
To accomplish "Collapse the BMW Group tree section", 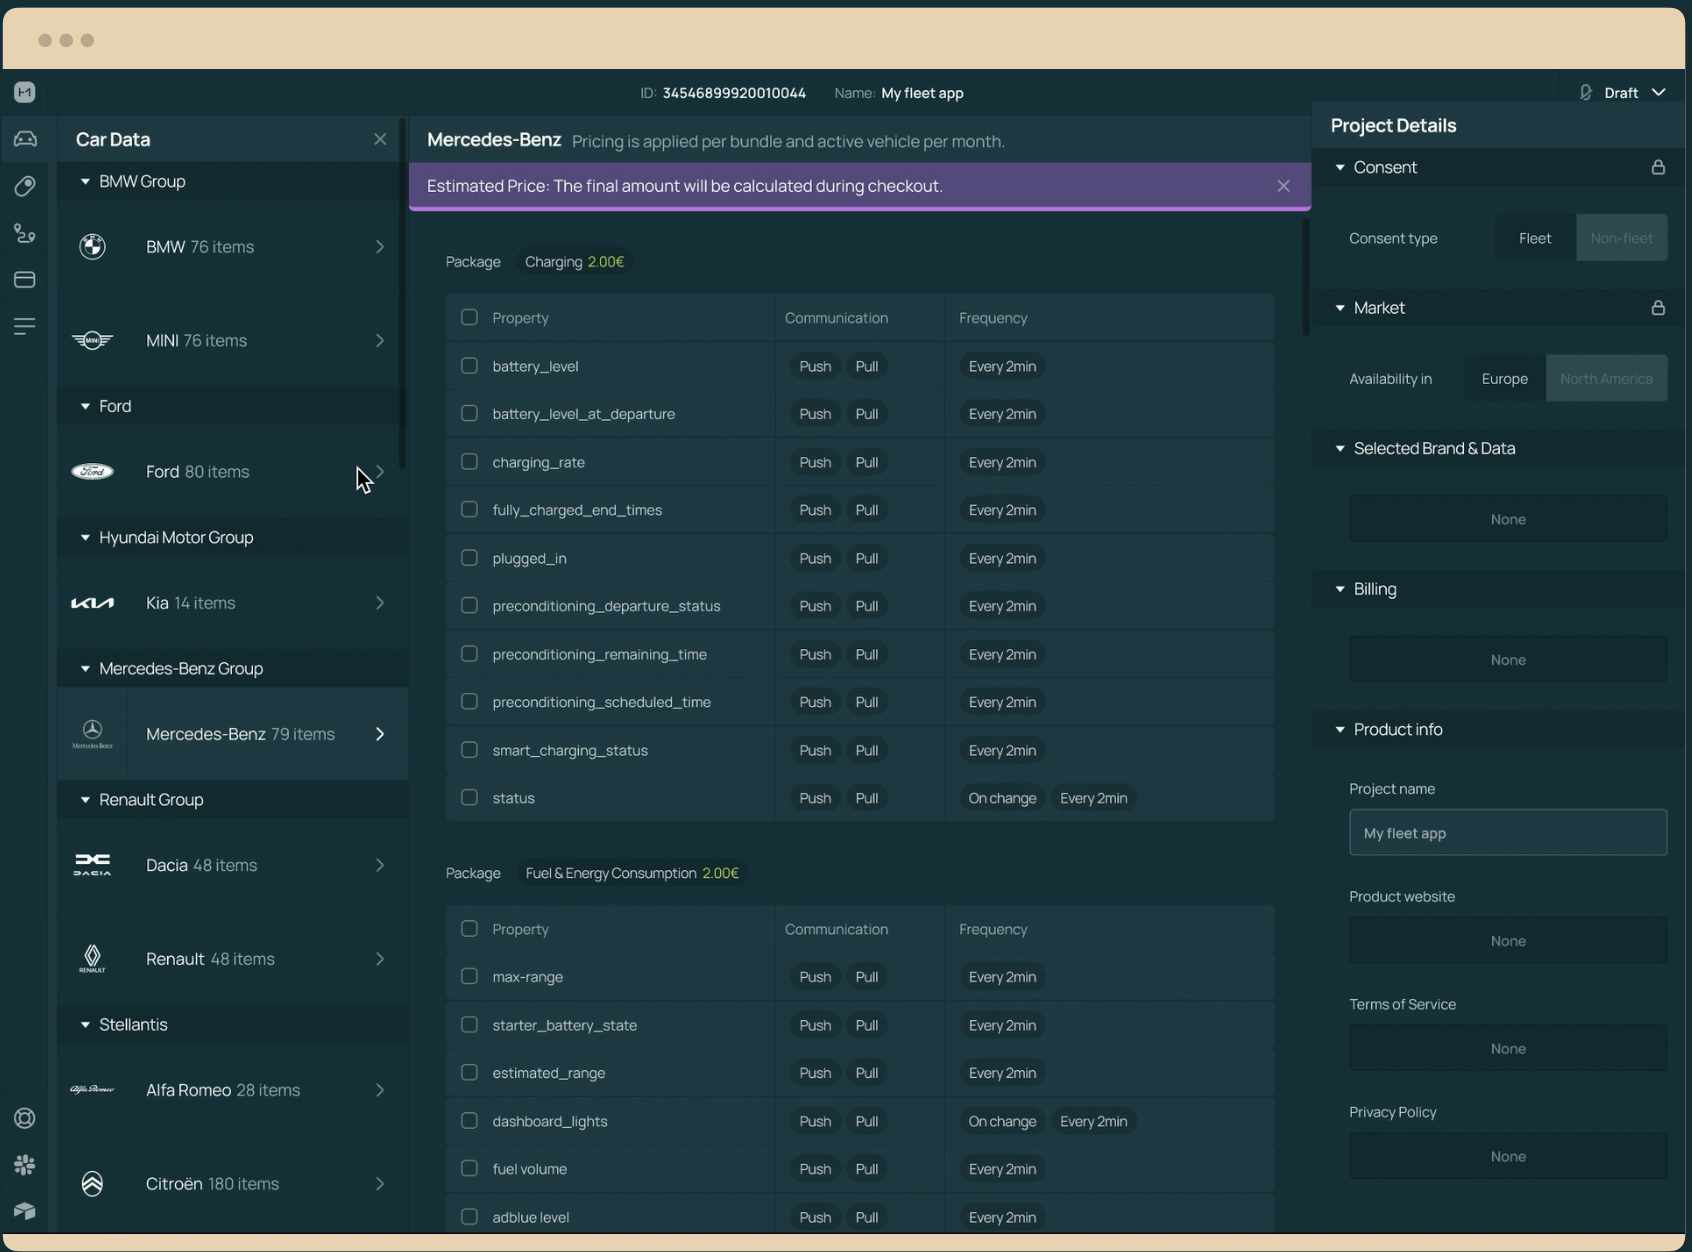I will click(x=85, y=181).
